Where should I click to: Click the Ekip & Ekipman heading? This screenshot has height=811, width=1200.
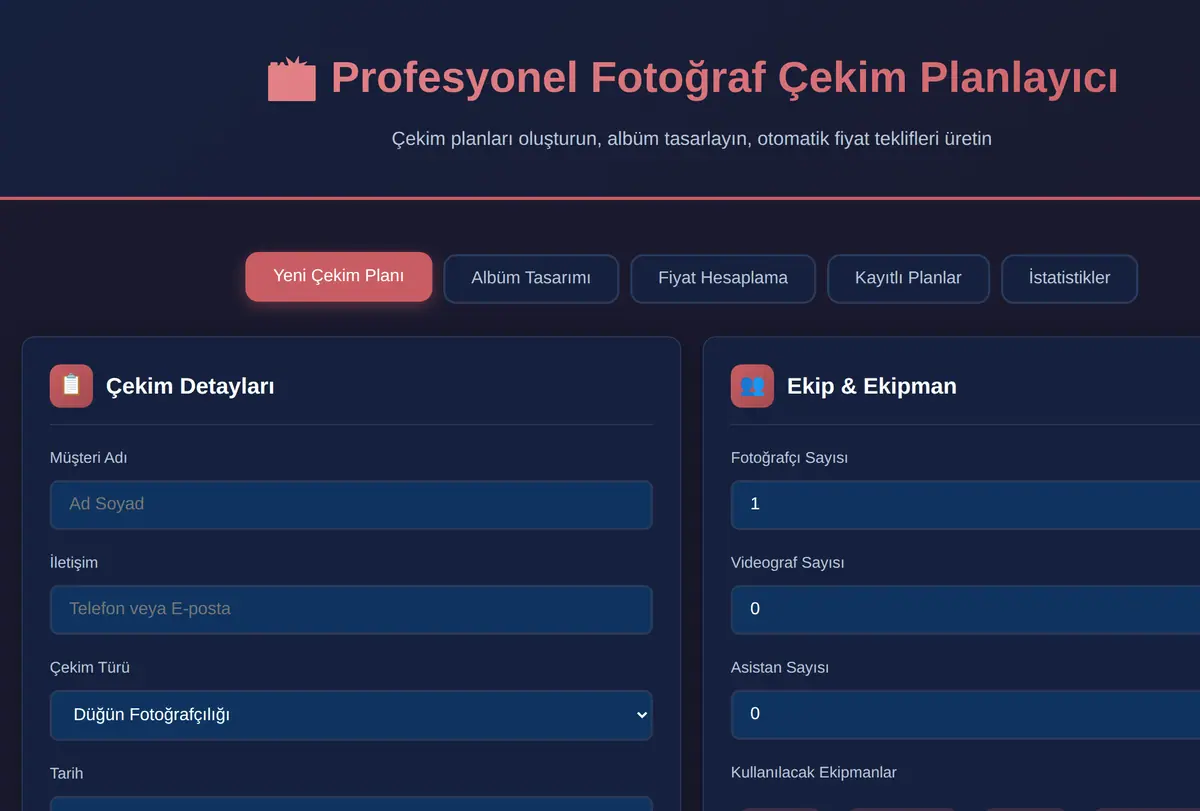pos(872,386)
